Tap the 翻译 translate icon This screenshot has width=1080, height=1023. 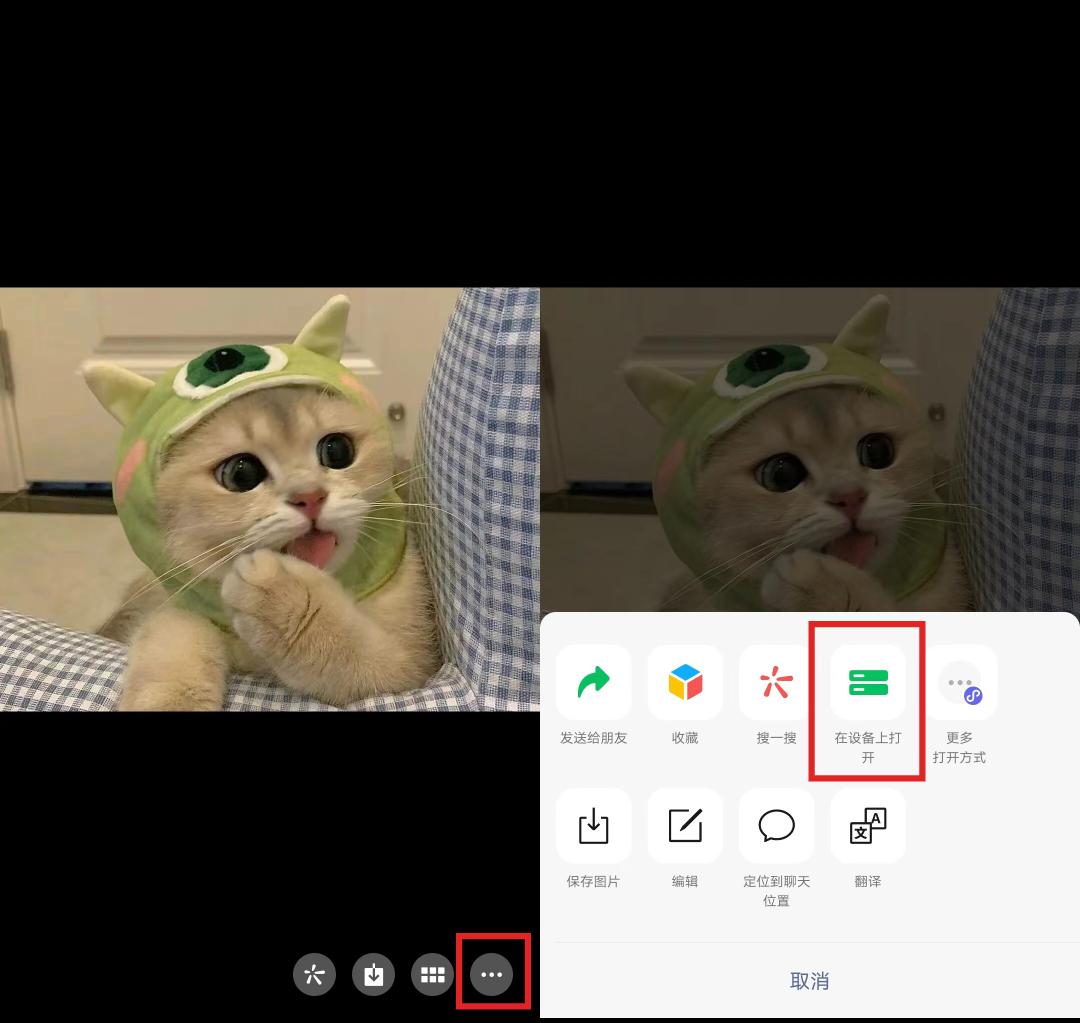pos(868,826)
